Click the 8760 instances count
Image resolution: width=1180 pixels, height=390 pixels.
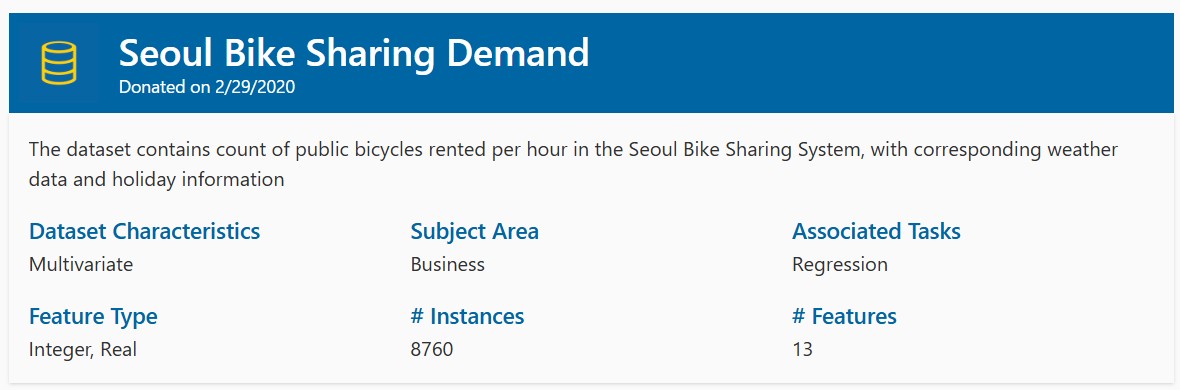432,350
